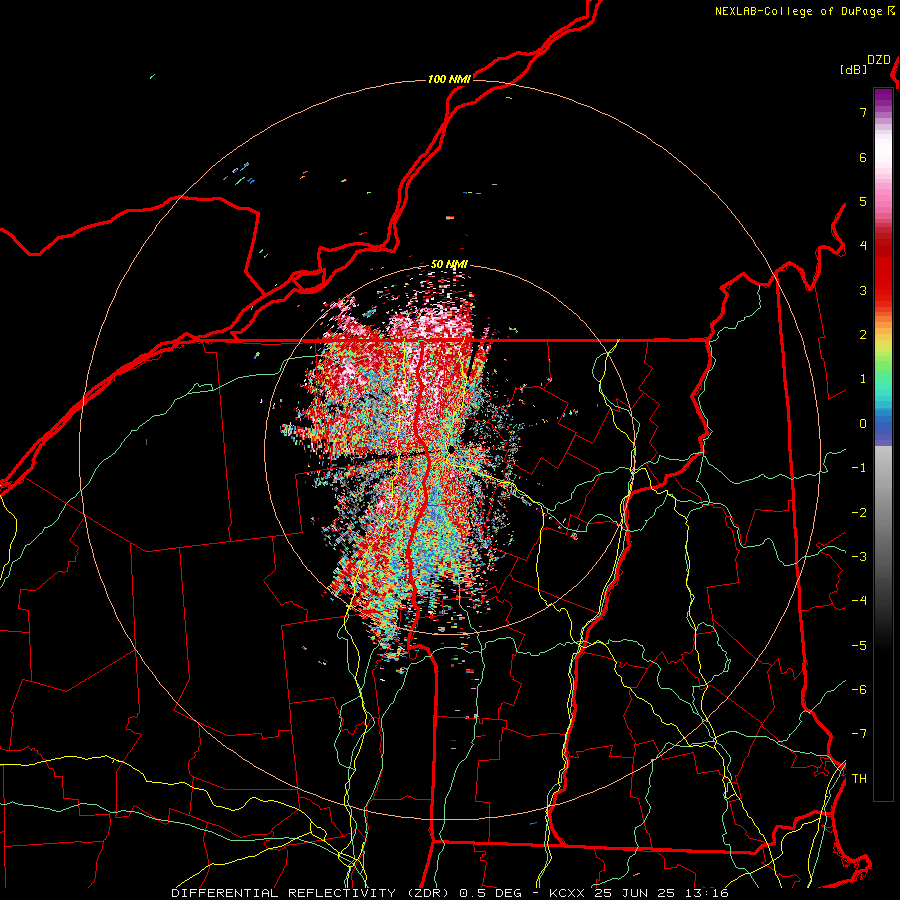Click the -2 value on the dB scale
The image size is (900, 900).
point(859,512)
